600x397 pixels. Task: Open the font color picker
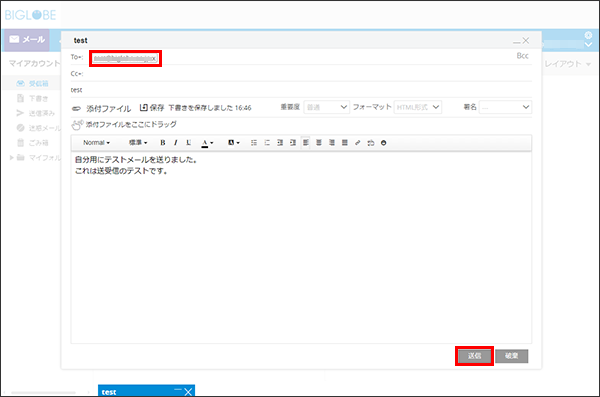[x=207, y=143]
